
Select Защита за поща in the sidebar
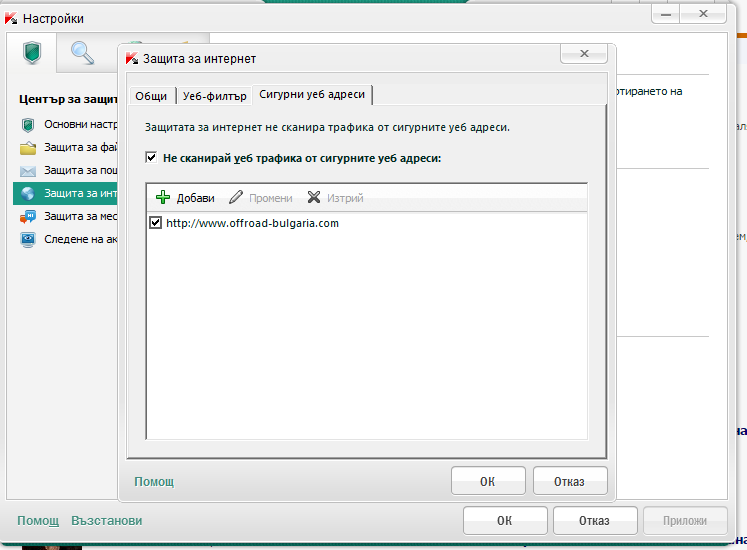click(x=66, y=170)
